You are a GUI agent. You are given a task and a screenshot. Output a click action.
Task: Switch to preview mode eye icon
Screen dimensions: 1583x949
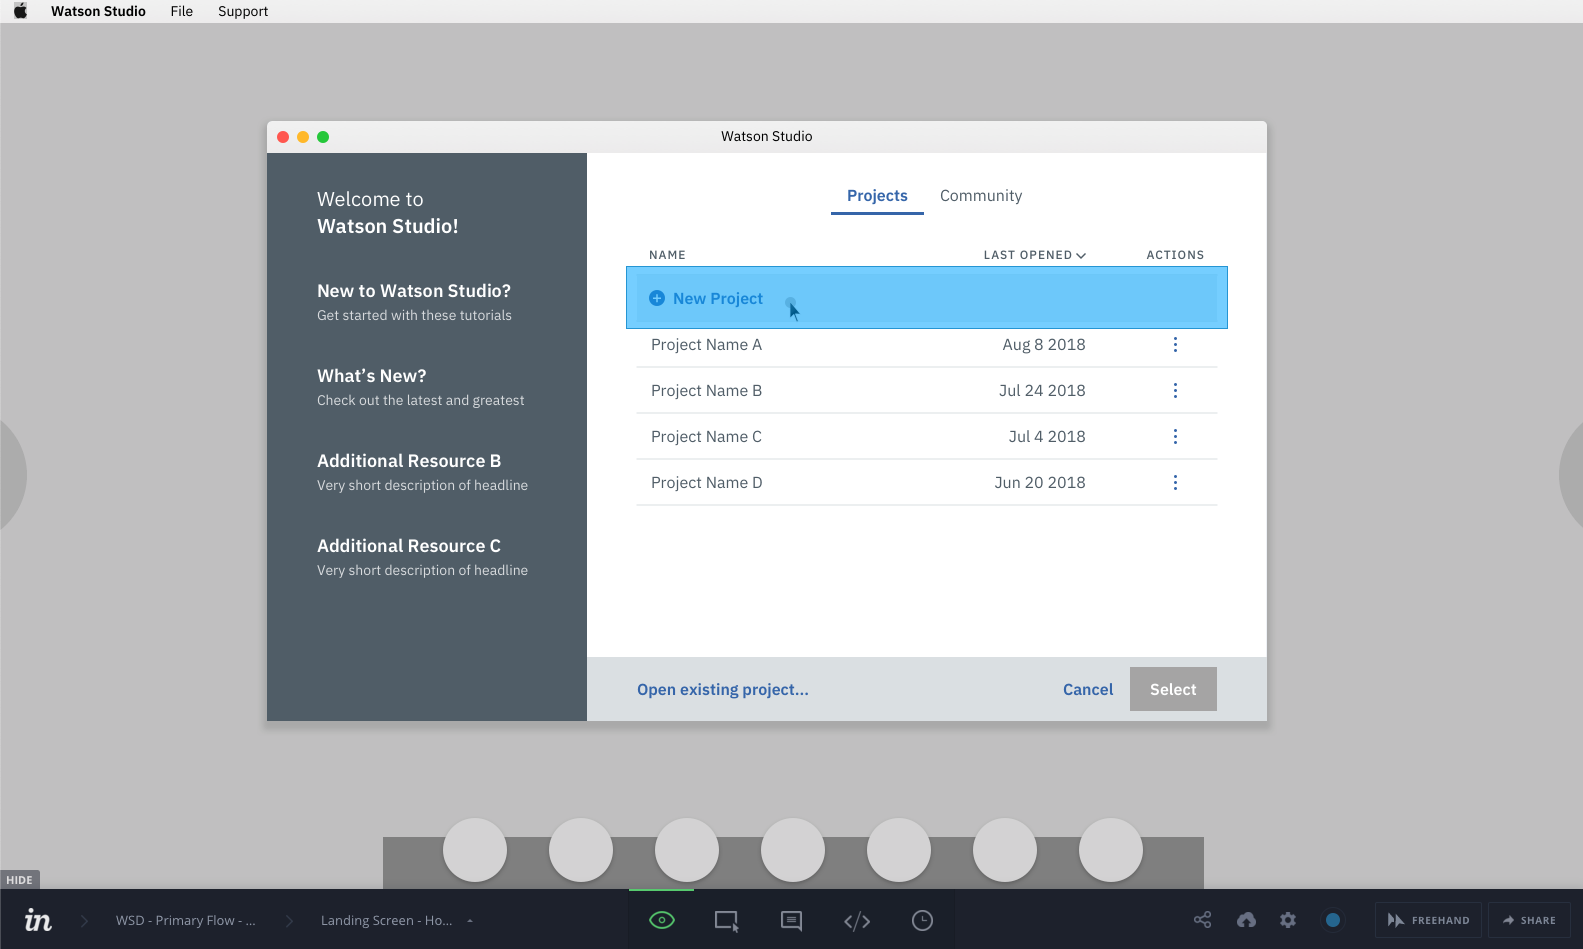point(662,920)
